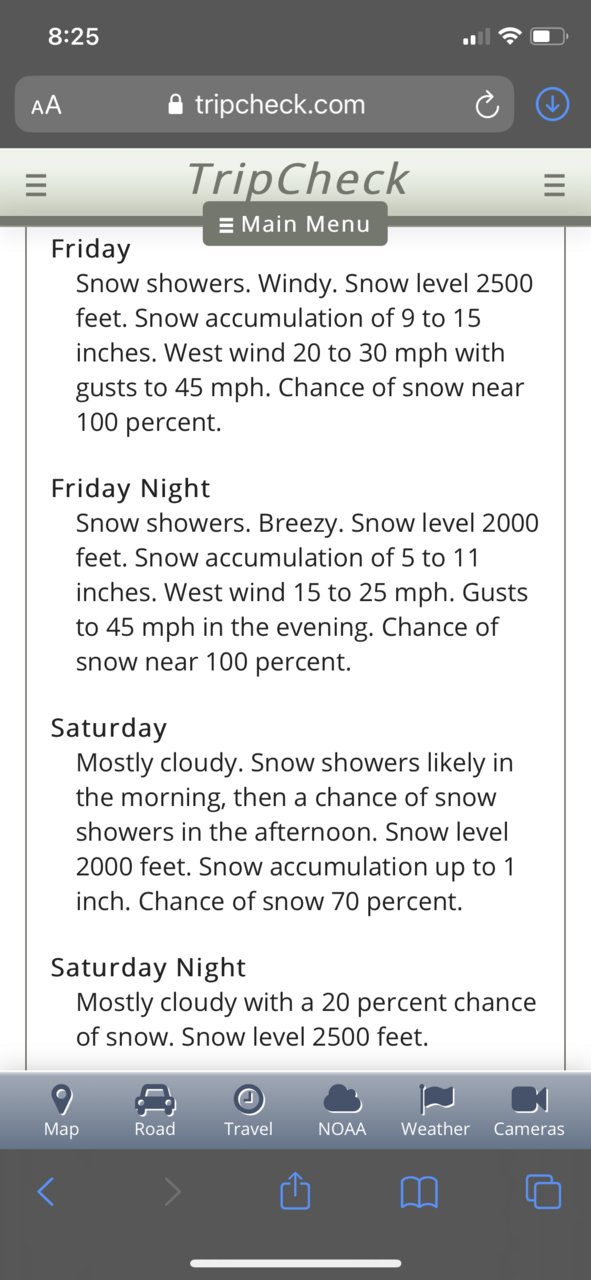The height and width of the screenshot is (1280, 591).
Task: Tap the tripcheck.com address field
Action: (265, 104)
